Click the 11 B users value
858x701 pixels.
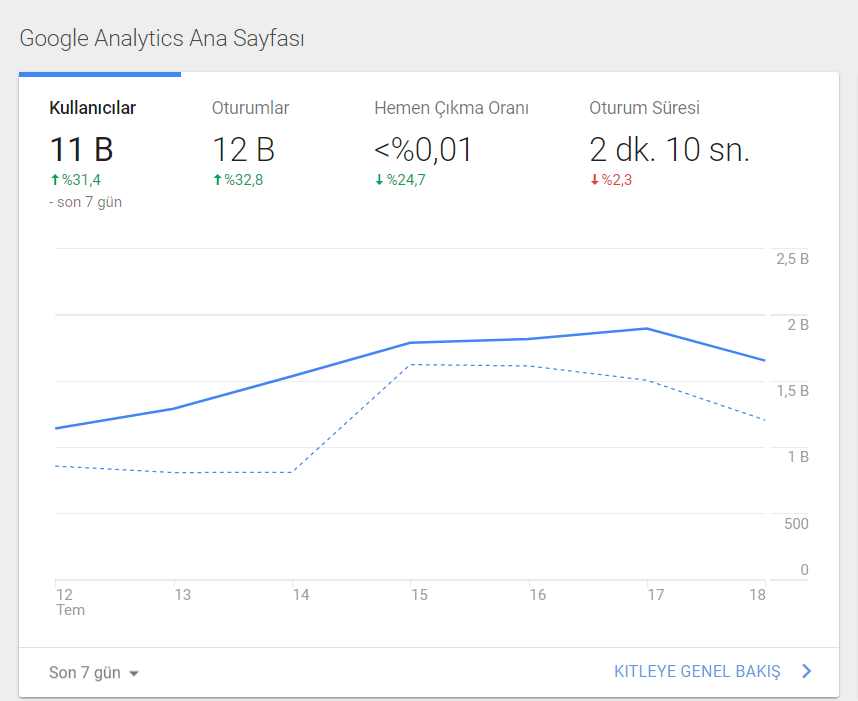pos(81,149)
